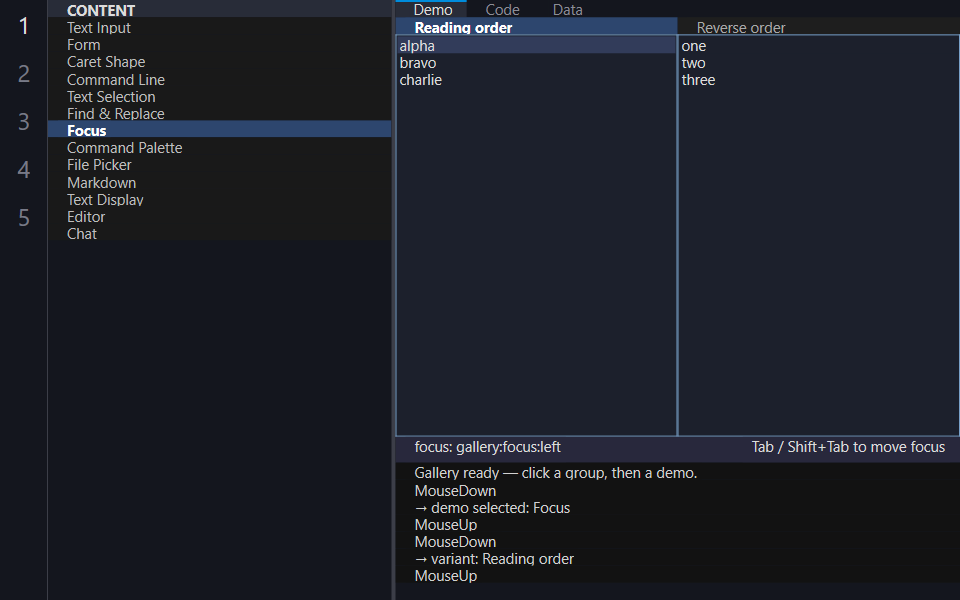Viewport: 960px width, 600px height.
Task: Open the Chat demo
Action: (x=219, y=234)
